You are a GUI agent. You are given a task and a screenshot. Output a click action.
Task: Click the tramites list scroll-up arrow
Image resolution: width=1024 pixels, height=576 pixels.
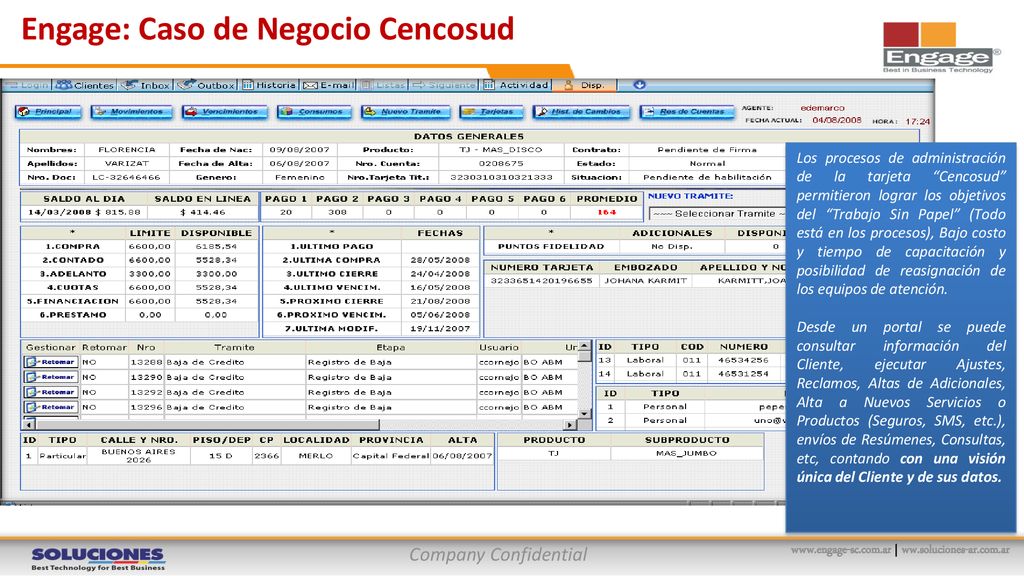coord(584,347)
